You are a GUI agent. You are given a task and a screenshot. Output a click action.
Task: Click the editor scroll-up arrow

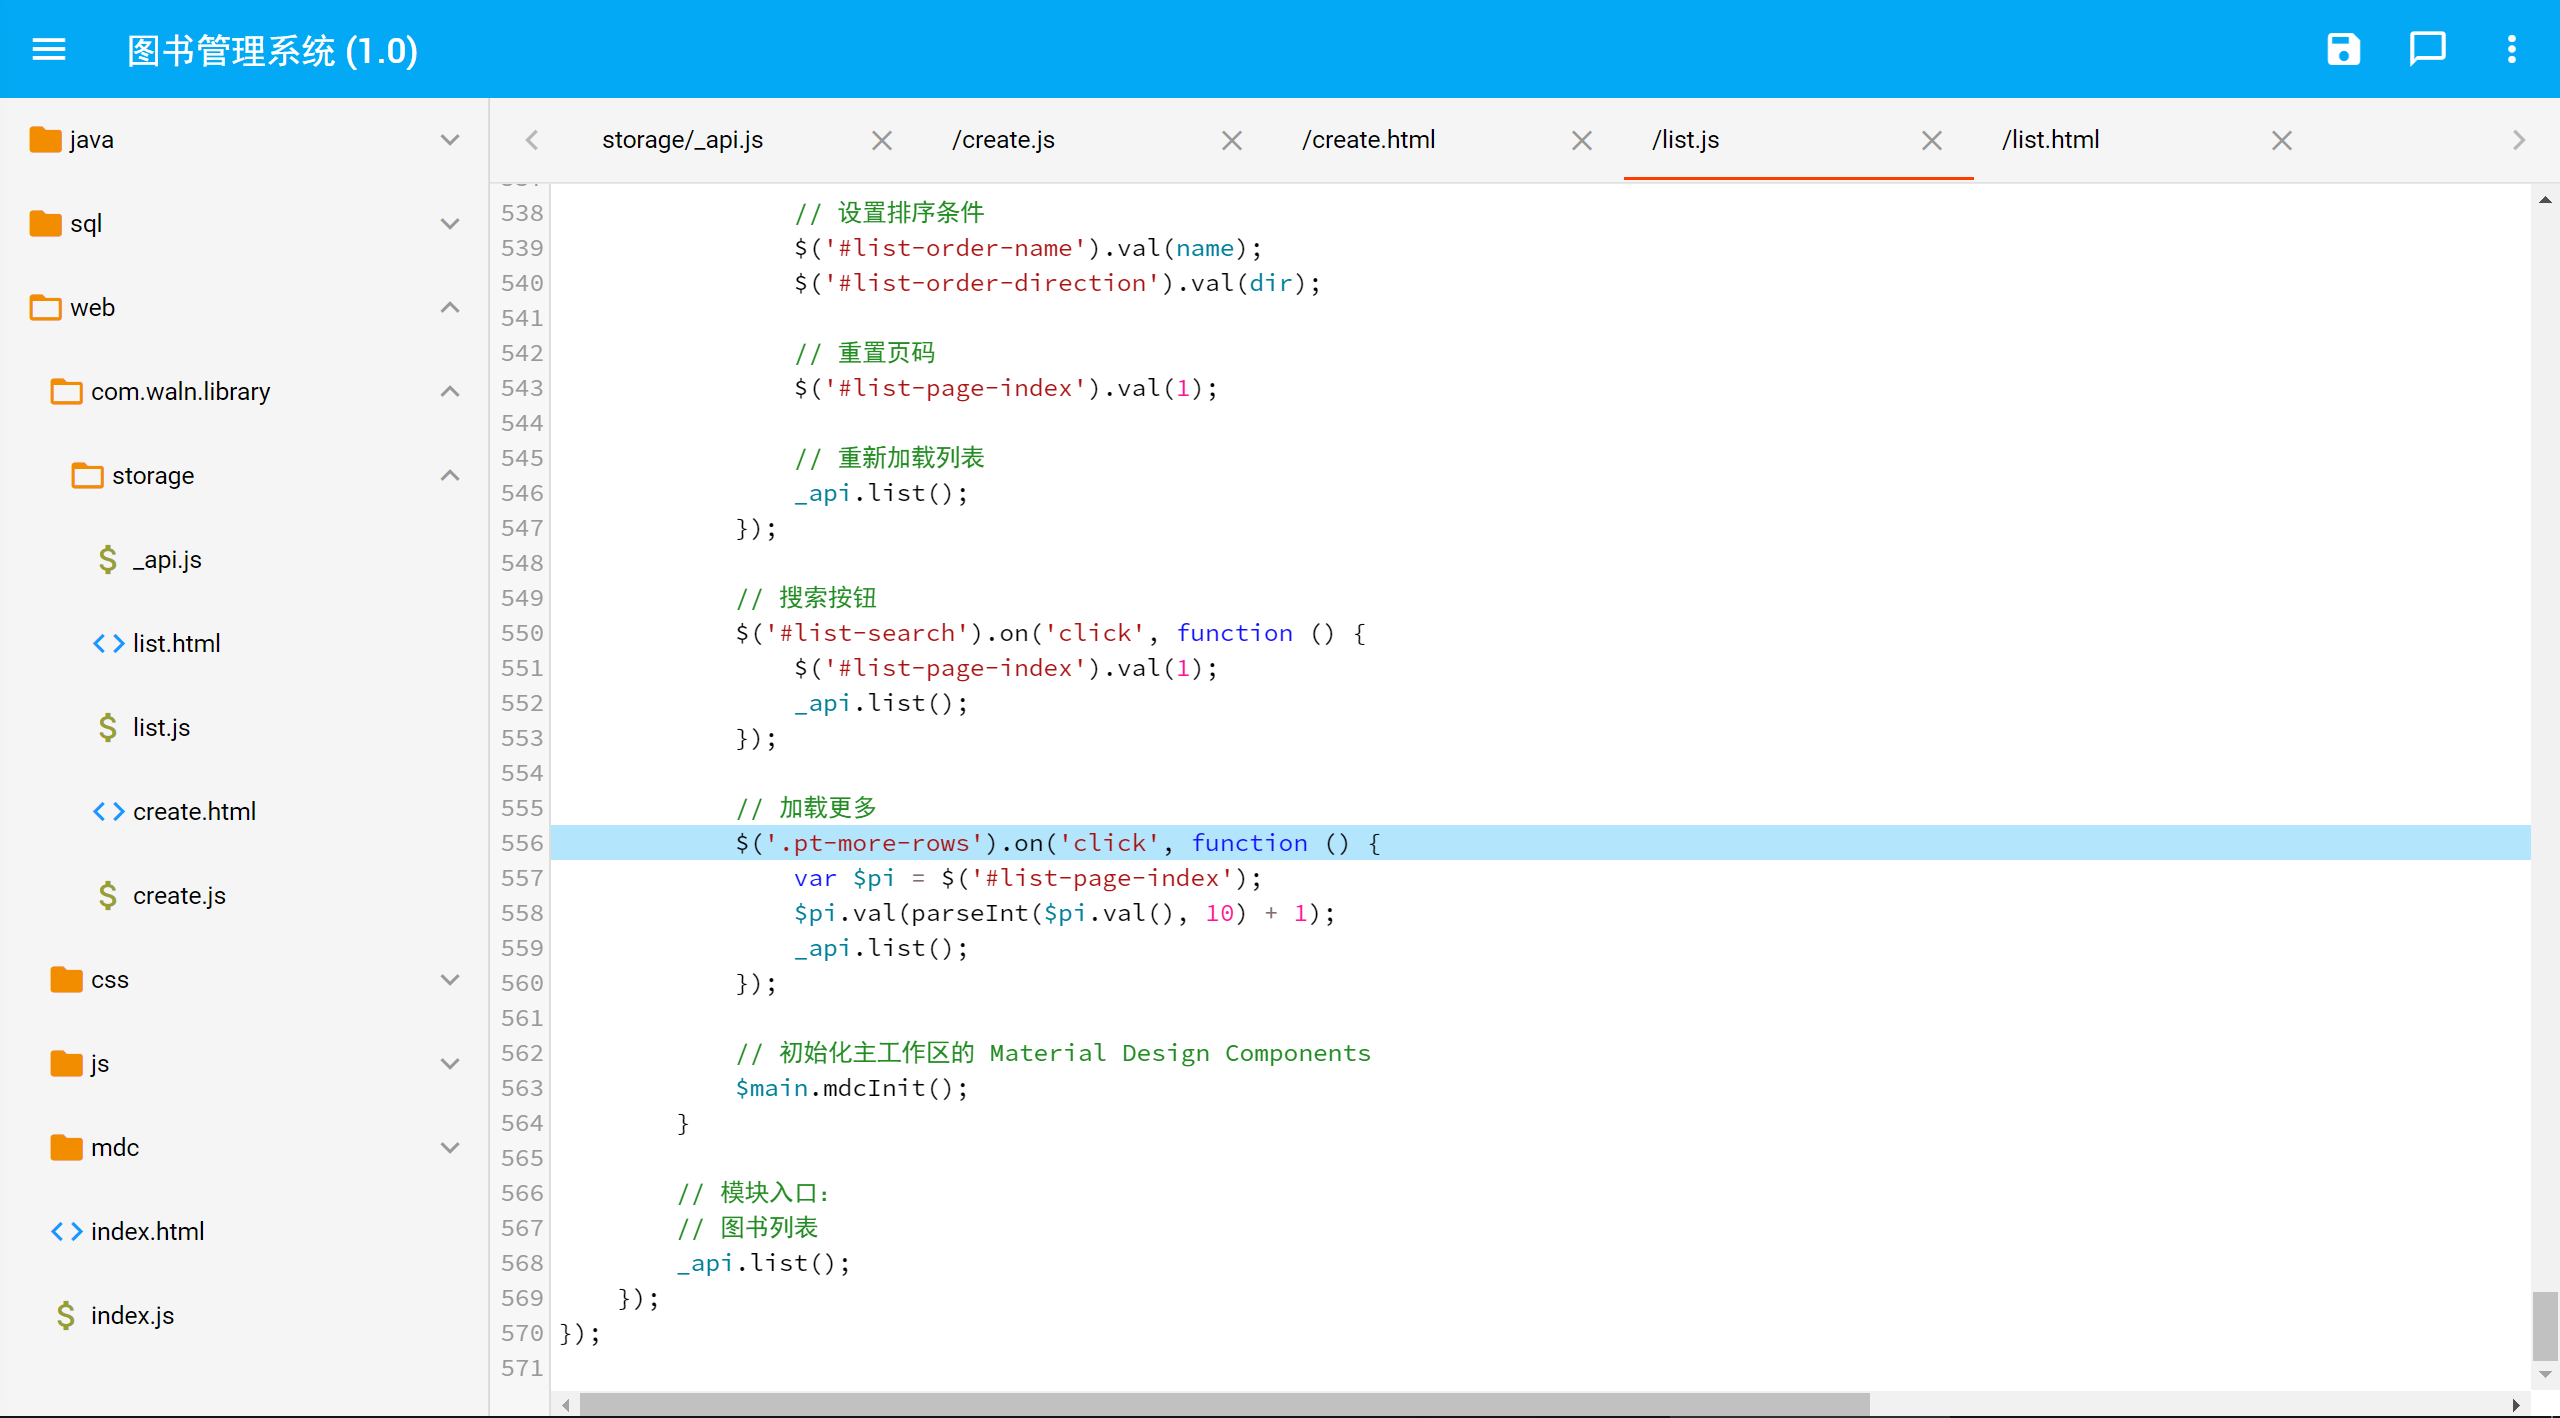click(2545, 200)
